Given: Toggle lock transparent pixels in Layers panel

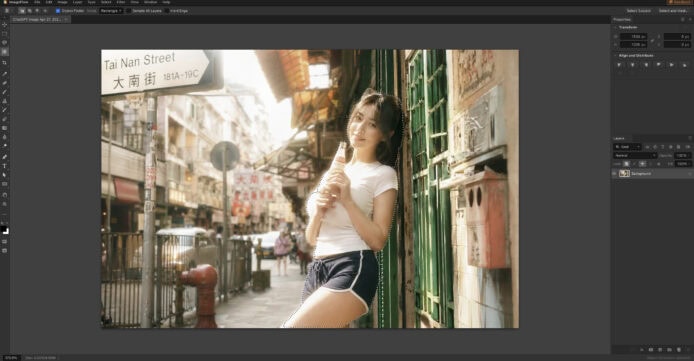Looking at the screenshot, I should [626, 164].
